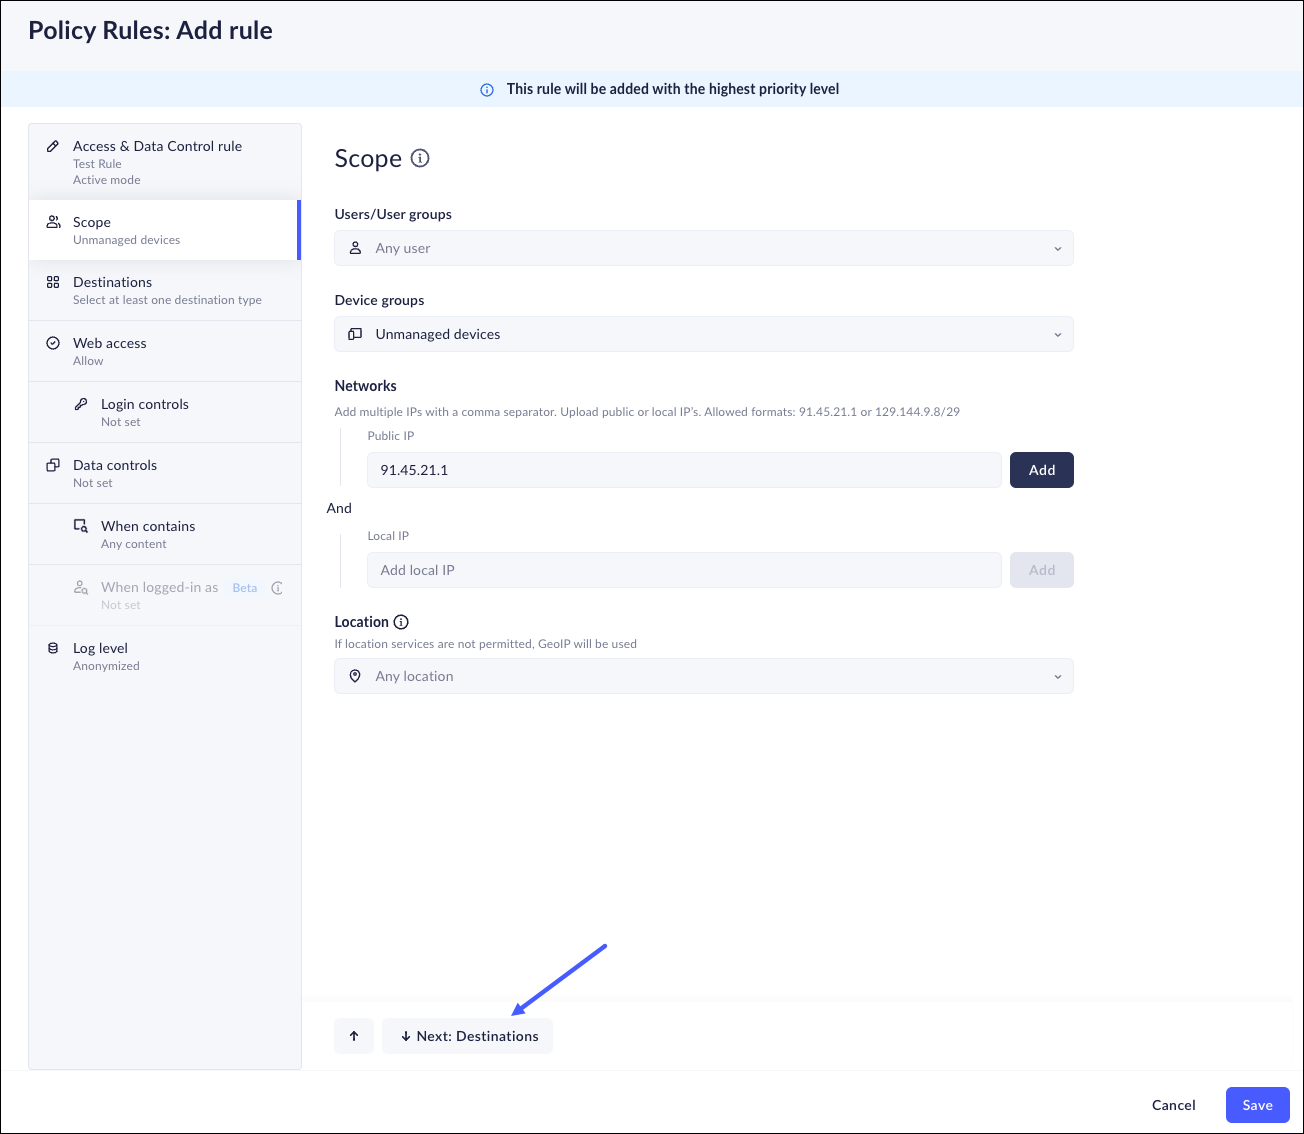Open the Any location dropdown
The height and width of the screenshot is (1134, 1304).
(703, 676)
